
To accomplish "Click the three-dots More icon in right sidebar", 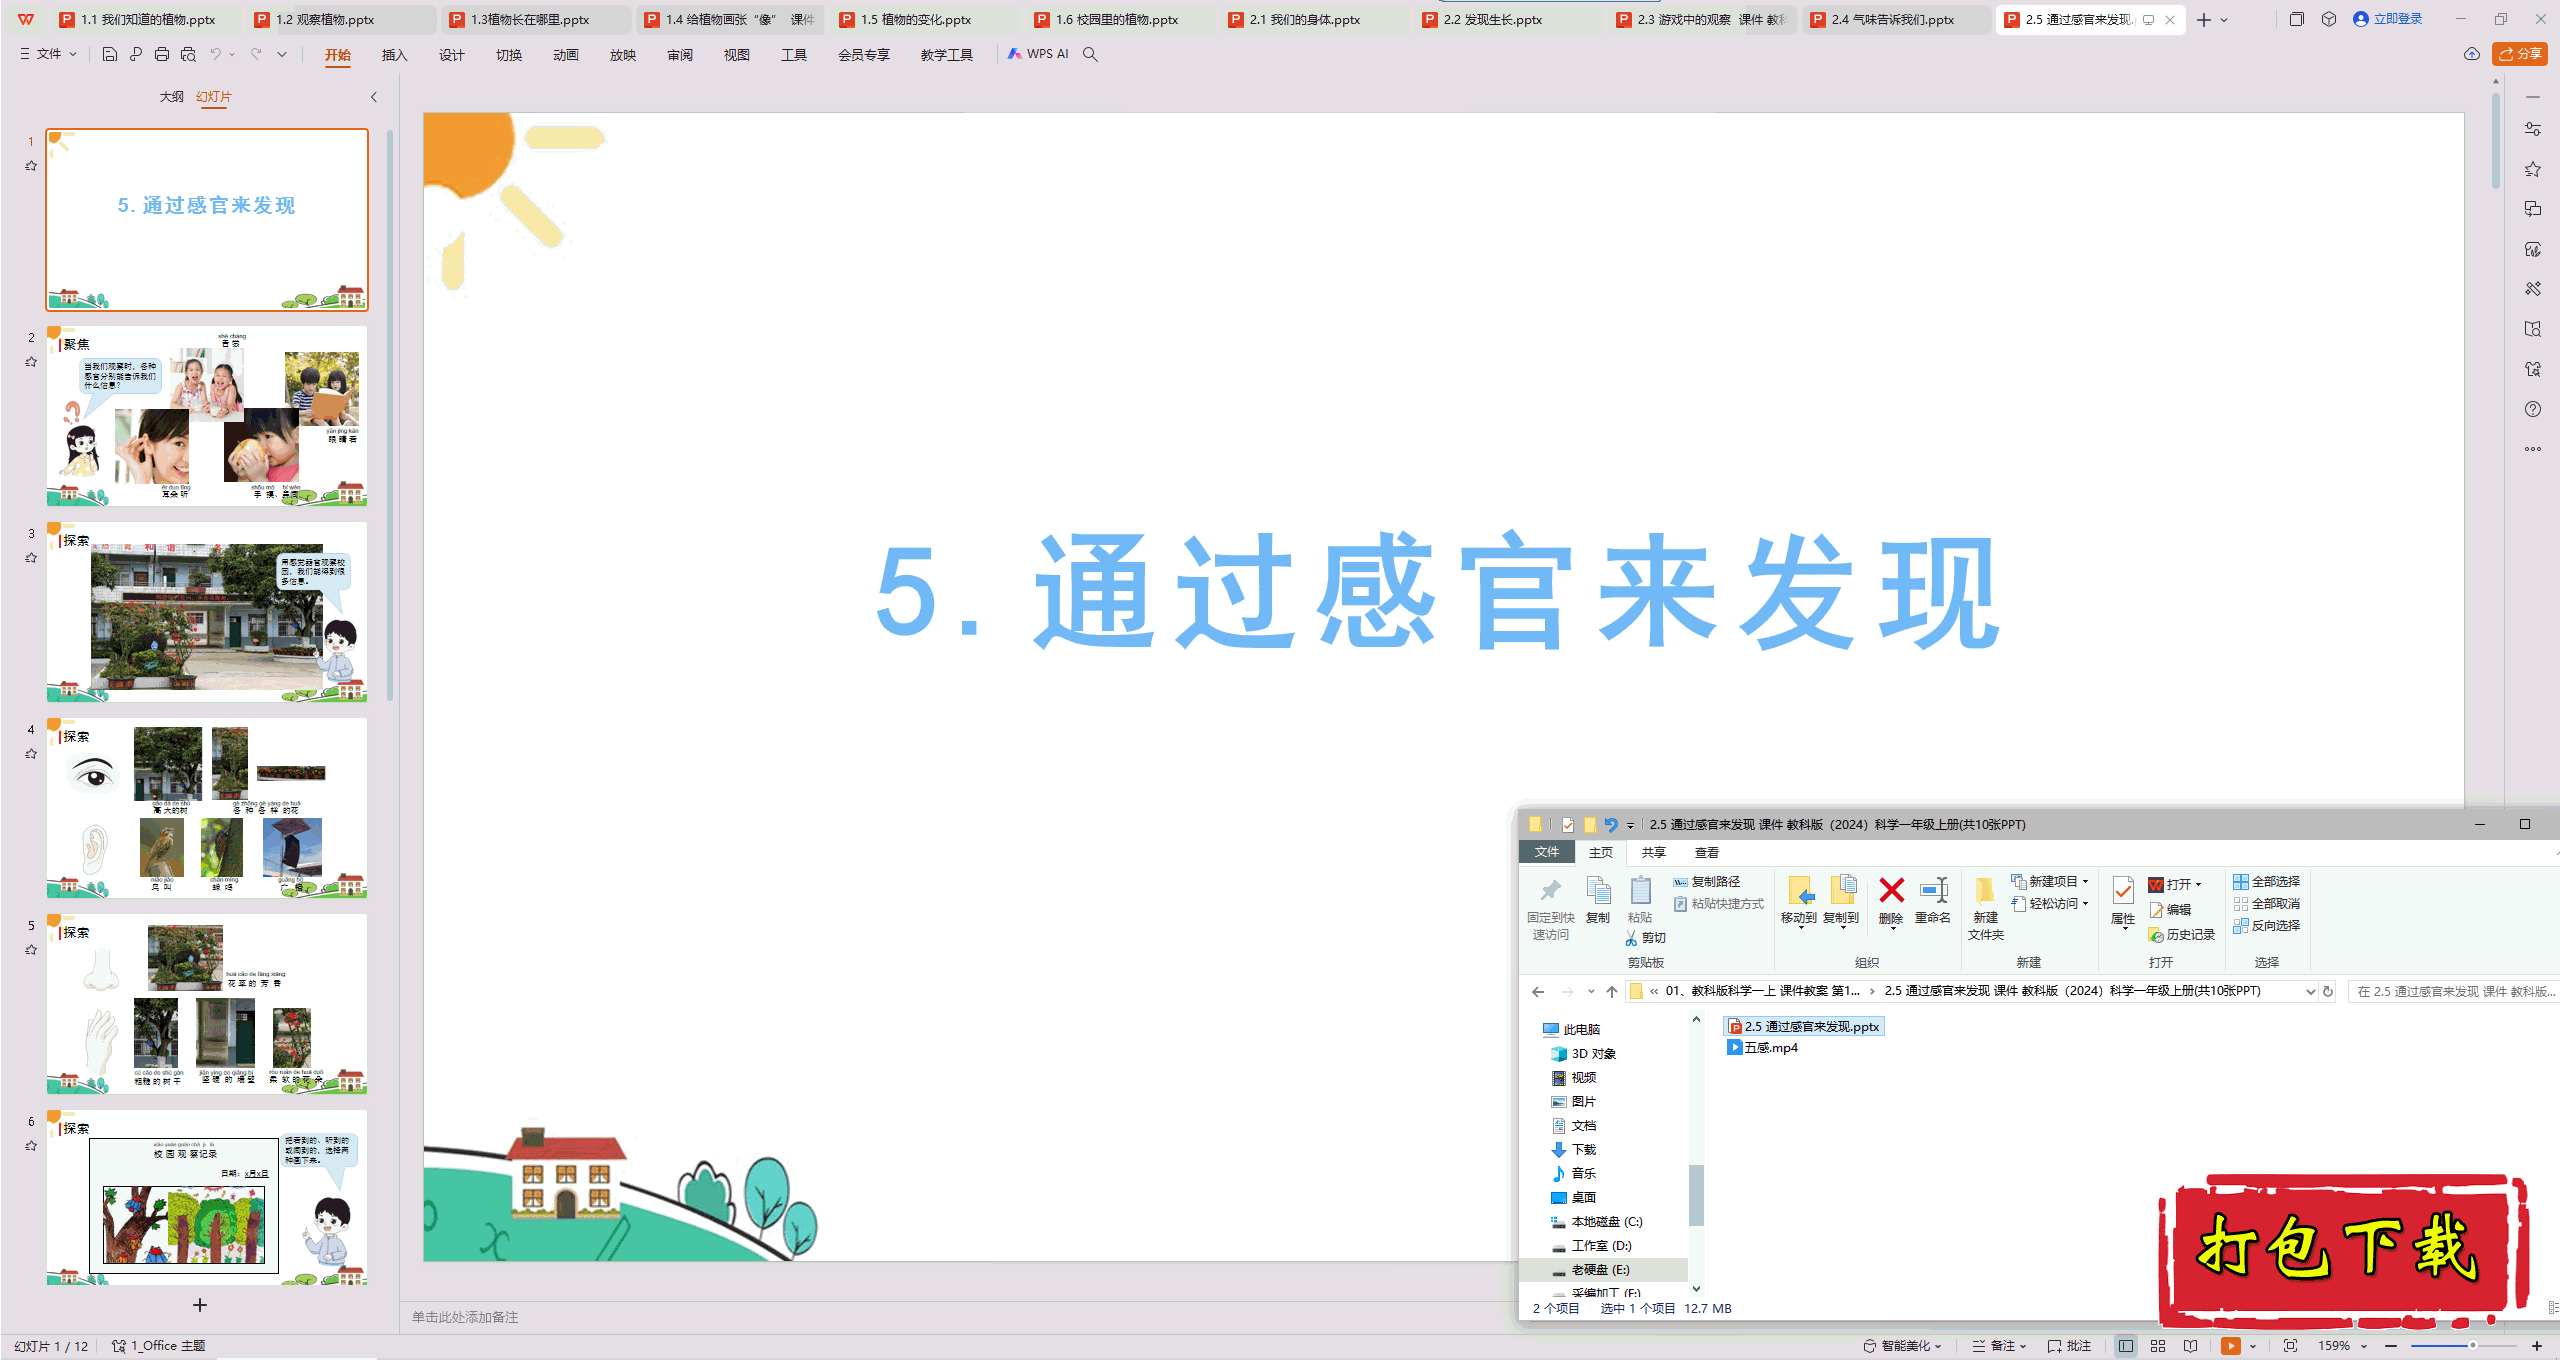I will coord(2532,449).
